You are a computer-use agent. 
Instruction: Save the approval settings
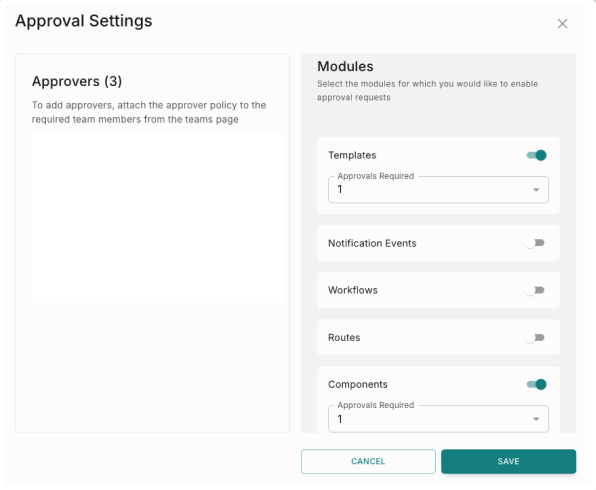[509, 461]
